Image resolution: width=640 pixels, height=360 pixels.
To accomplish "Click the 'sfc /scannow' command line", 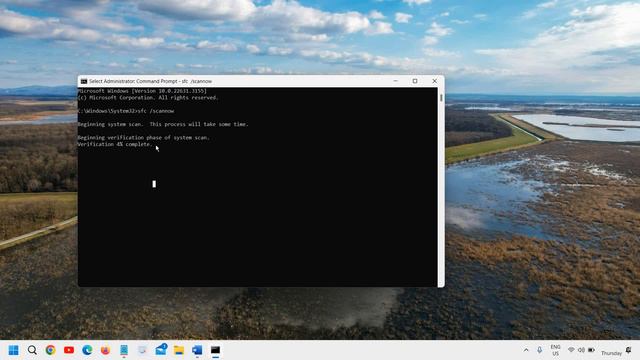I will 126,111.
